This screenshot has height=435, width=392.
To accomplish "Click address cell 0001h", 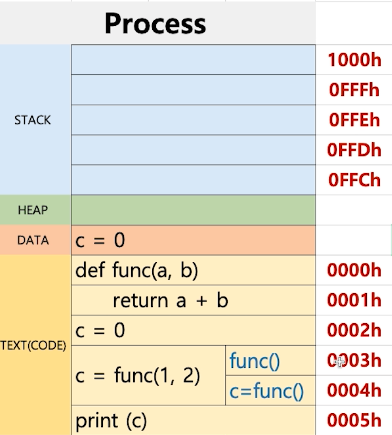I will (x=354, y=300).
